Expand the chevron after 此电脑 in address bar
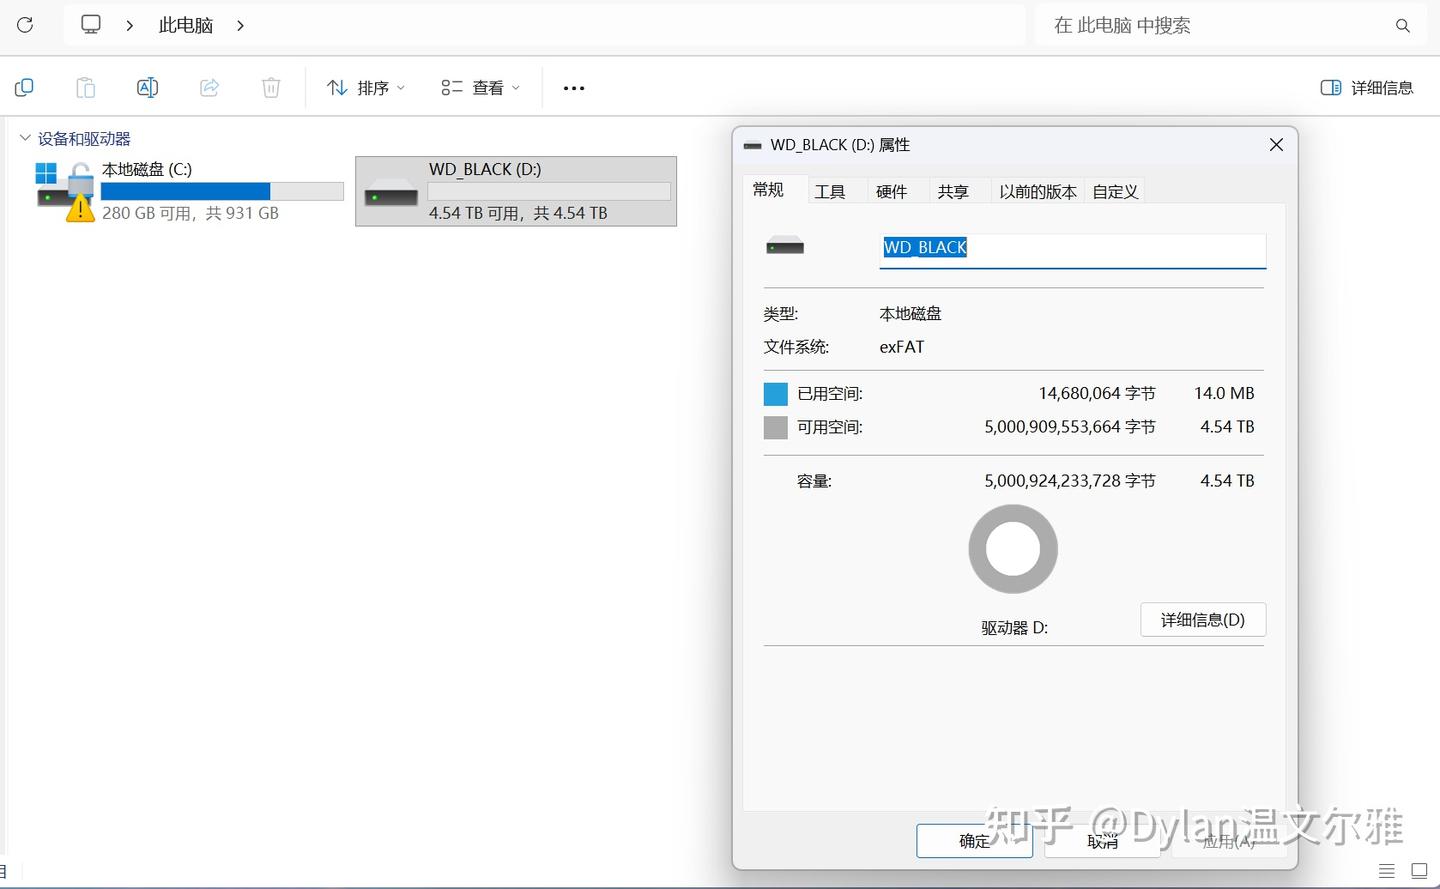Viewport: 1440px width, 889px height. (240, 25)
